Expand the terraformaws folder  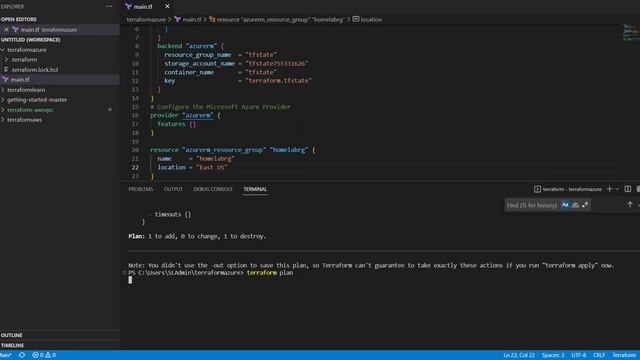(x=24, y=120)
